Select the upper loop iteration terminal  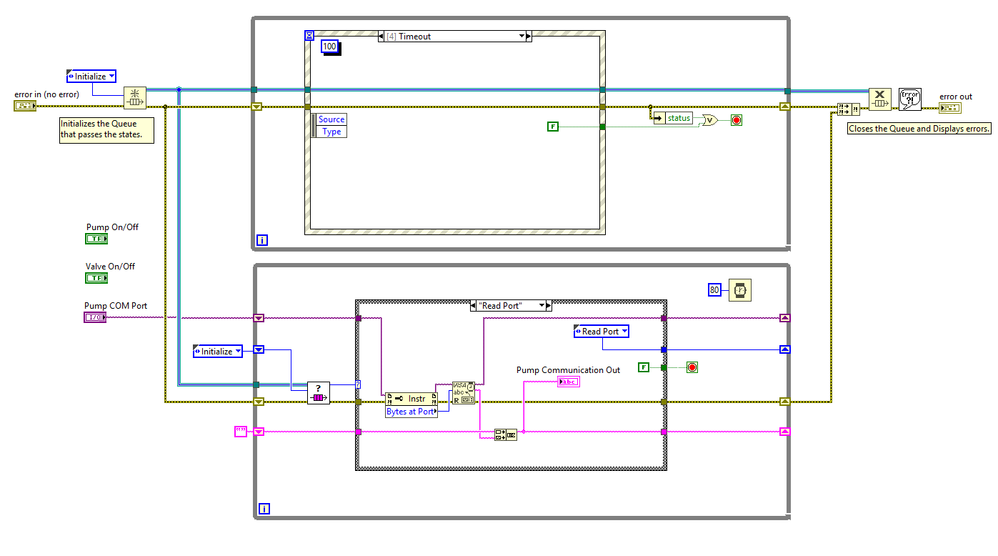pyautogui.click(x=262, y=240)
